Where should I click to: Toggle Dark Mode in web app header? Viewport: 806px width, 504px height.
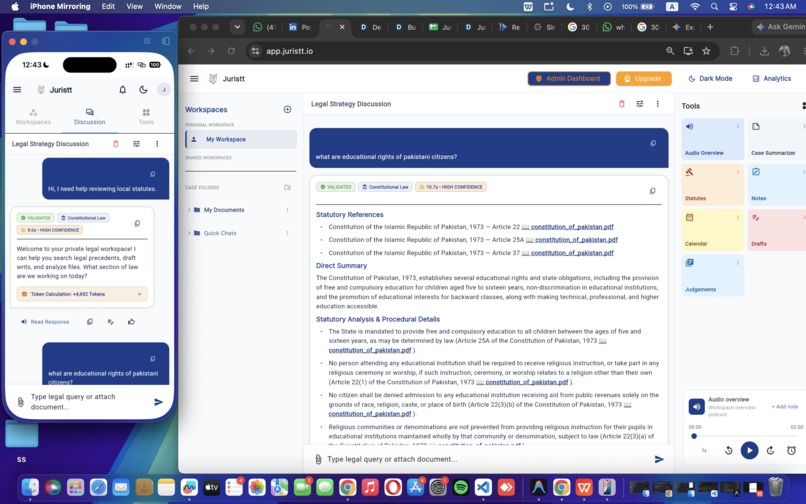click(x=710, y=79)
